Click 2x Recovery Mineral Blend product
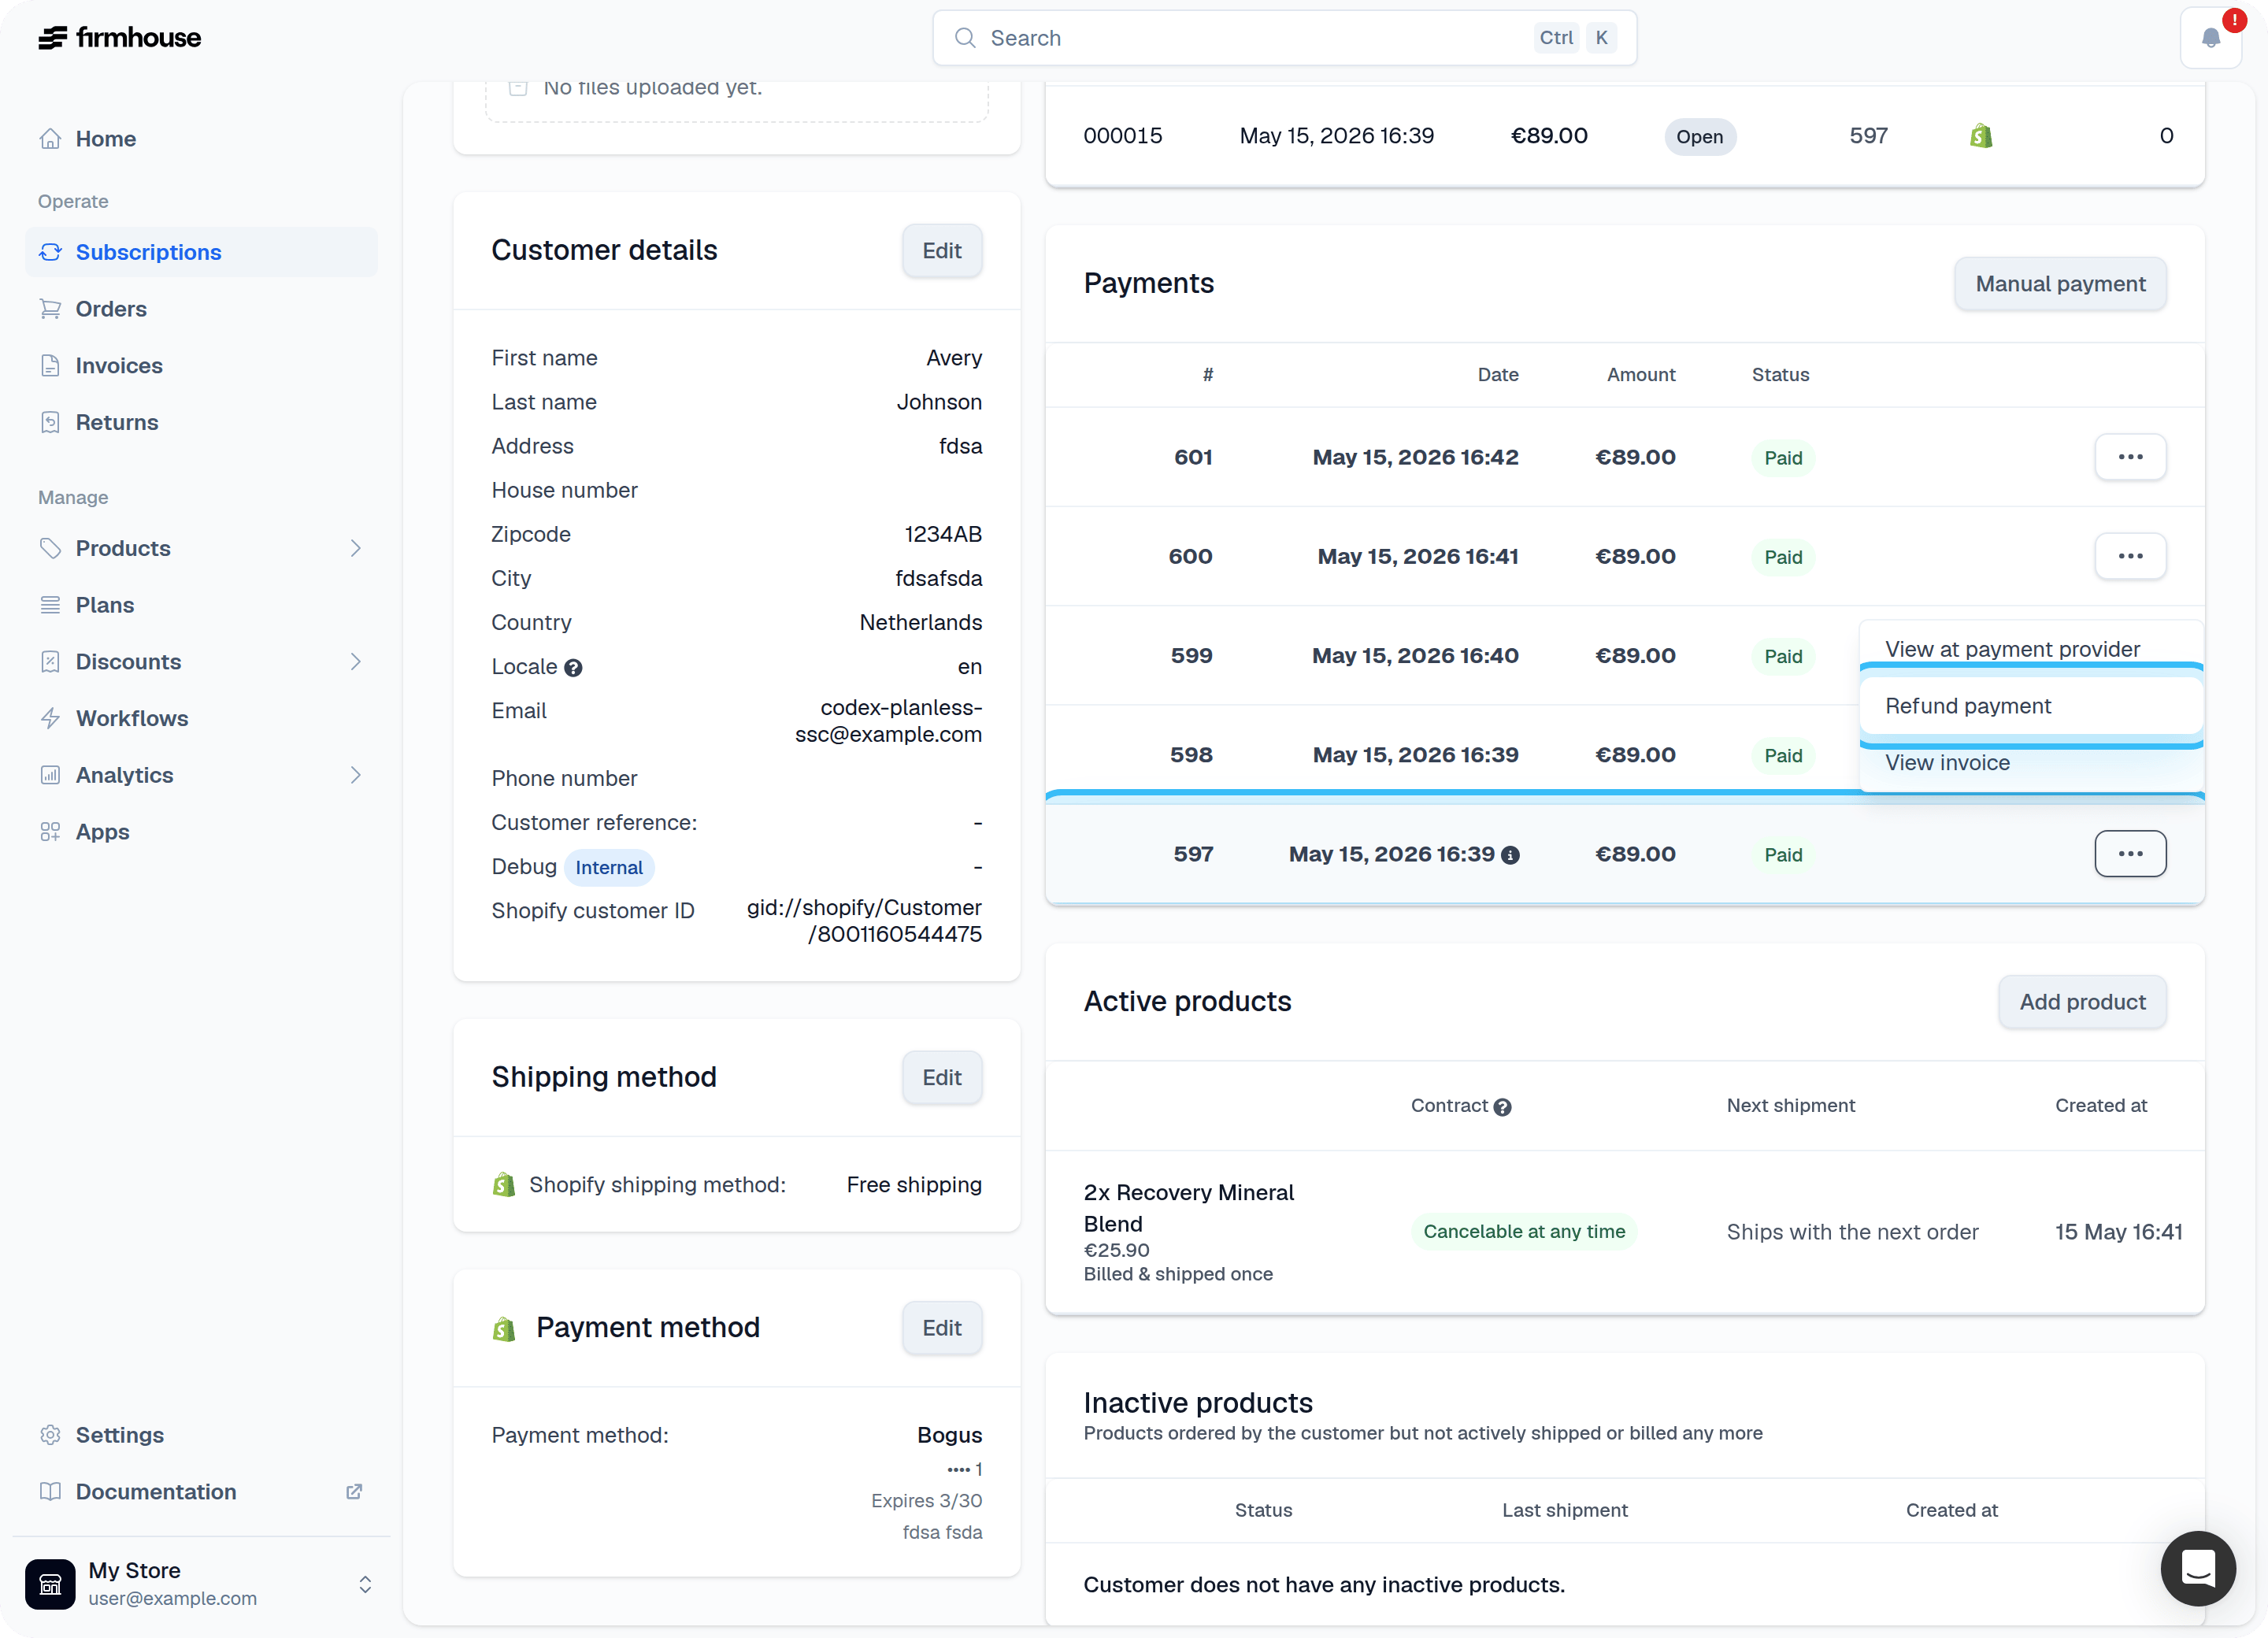Viewport: 2268px width, 1638px height. click(x=1189, y=1208)
